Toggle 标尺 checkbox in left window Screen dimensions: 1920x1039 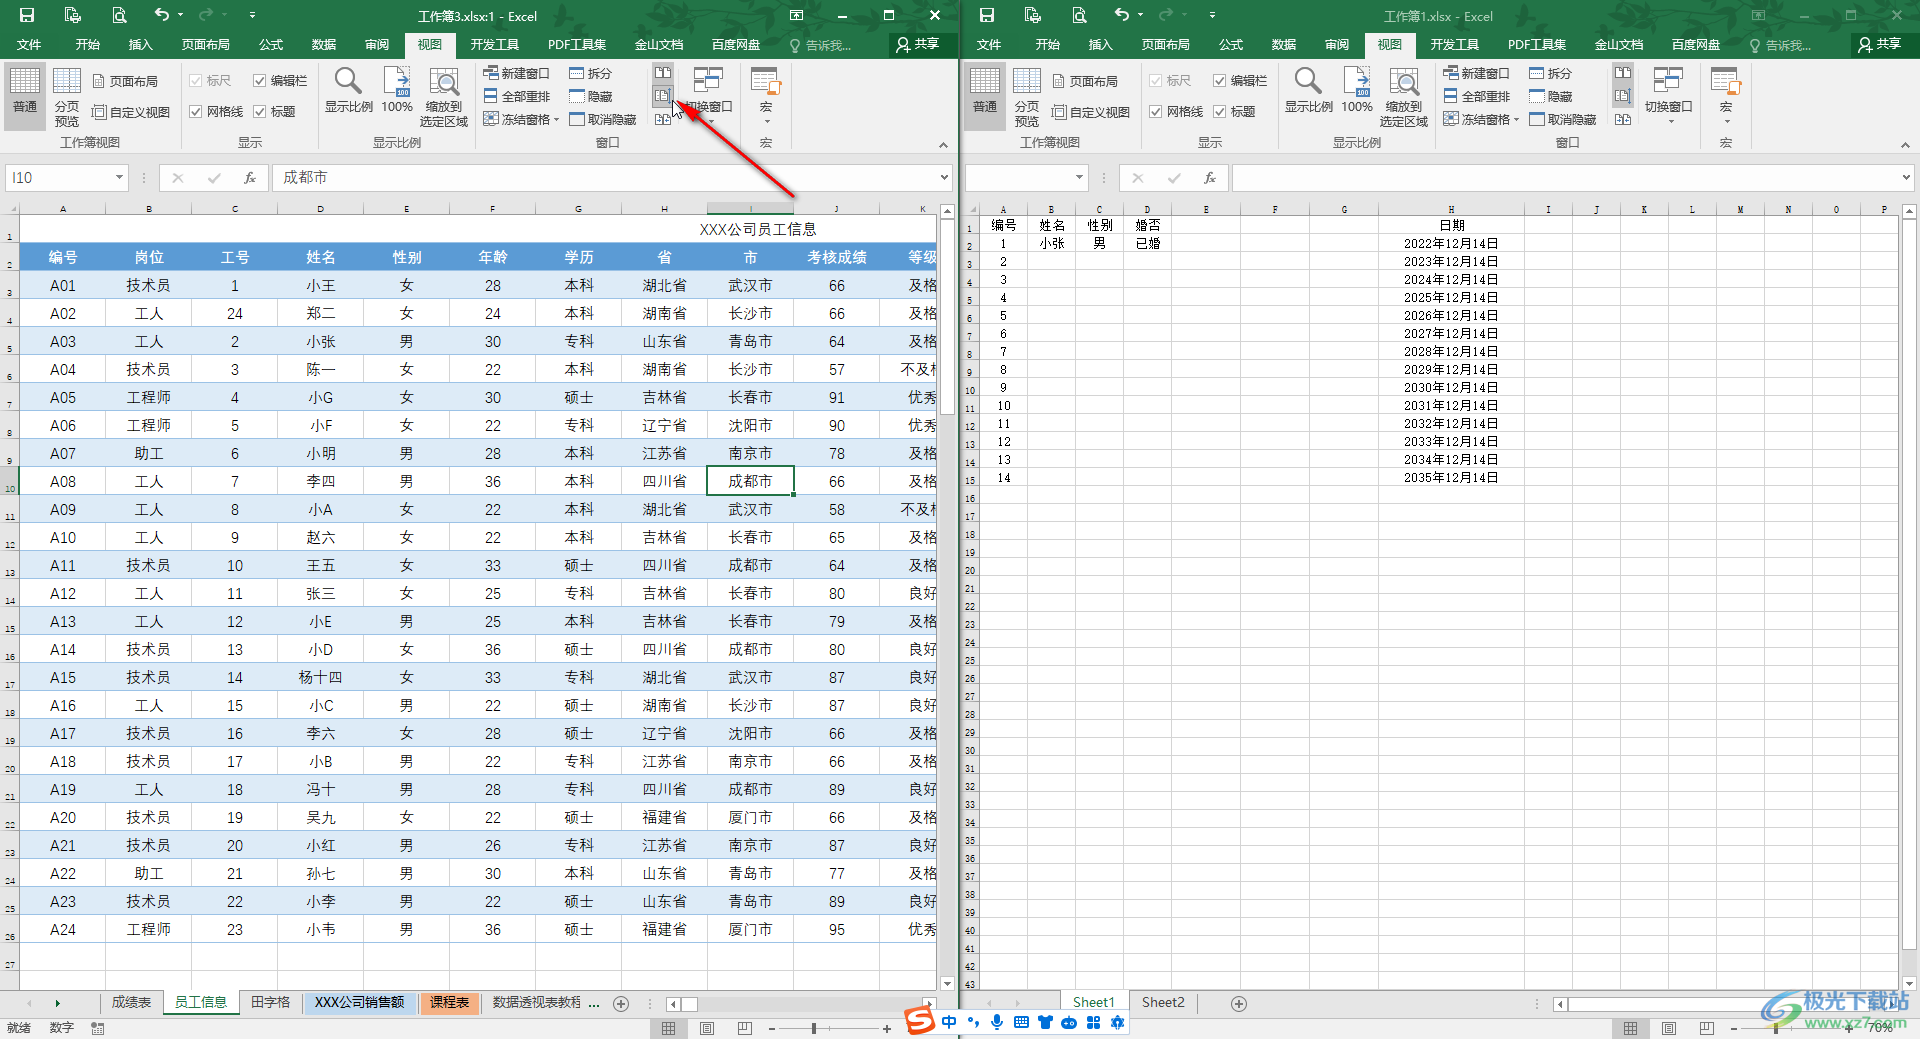click(x=210, y=81)
